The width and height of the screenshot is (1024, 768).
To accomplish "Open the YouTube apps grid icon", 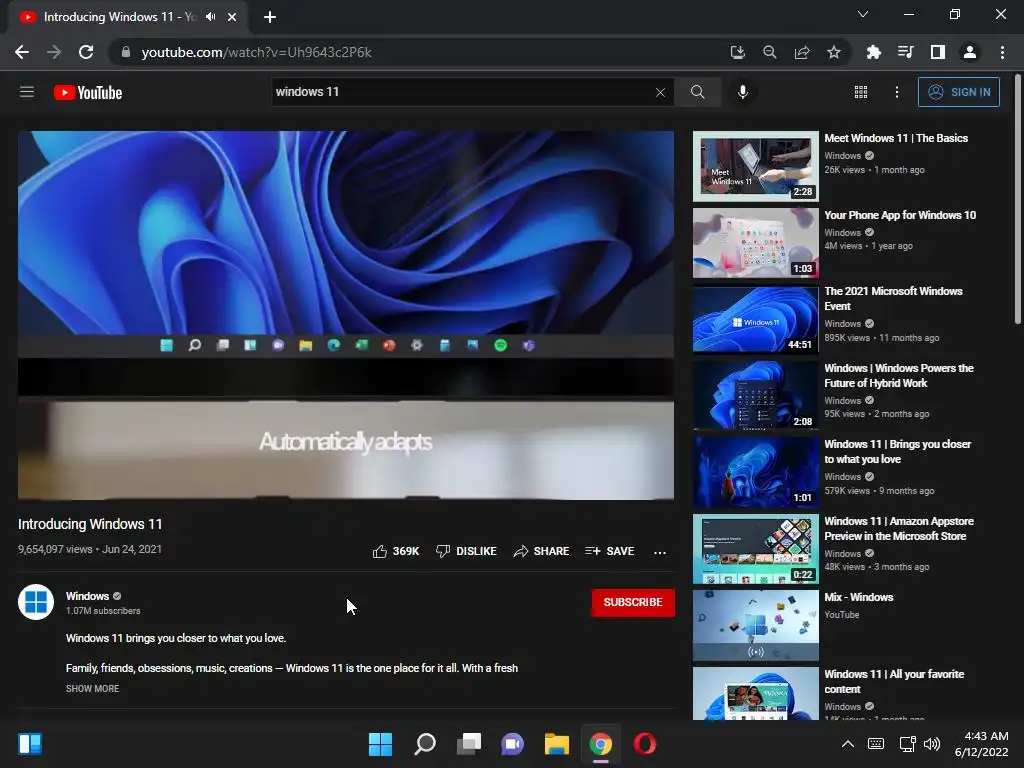I will [x=861, y=92].
